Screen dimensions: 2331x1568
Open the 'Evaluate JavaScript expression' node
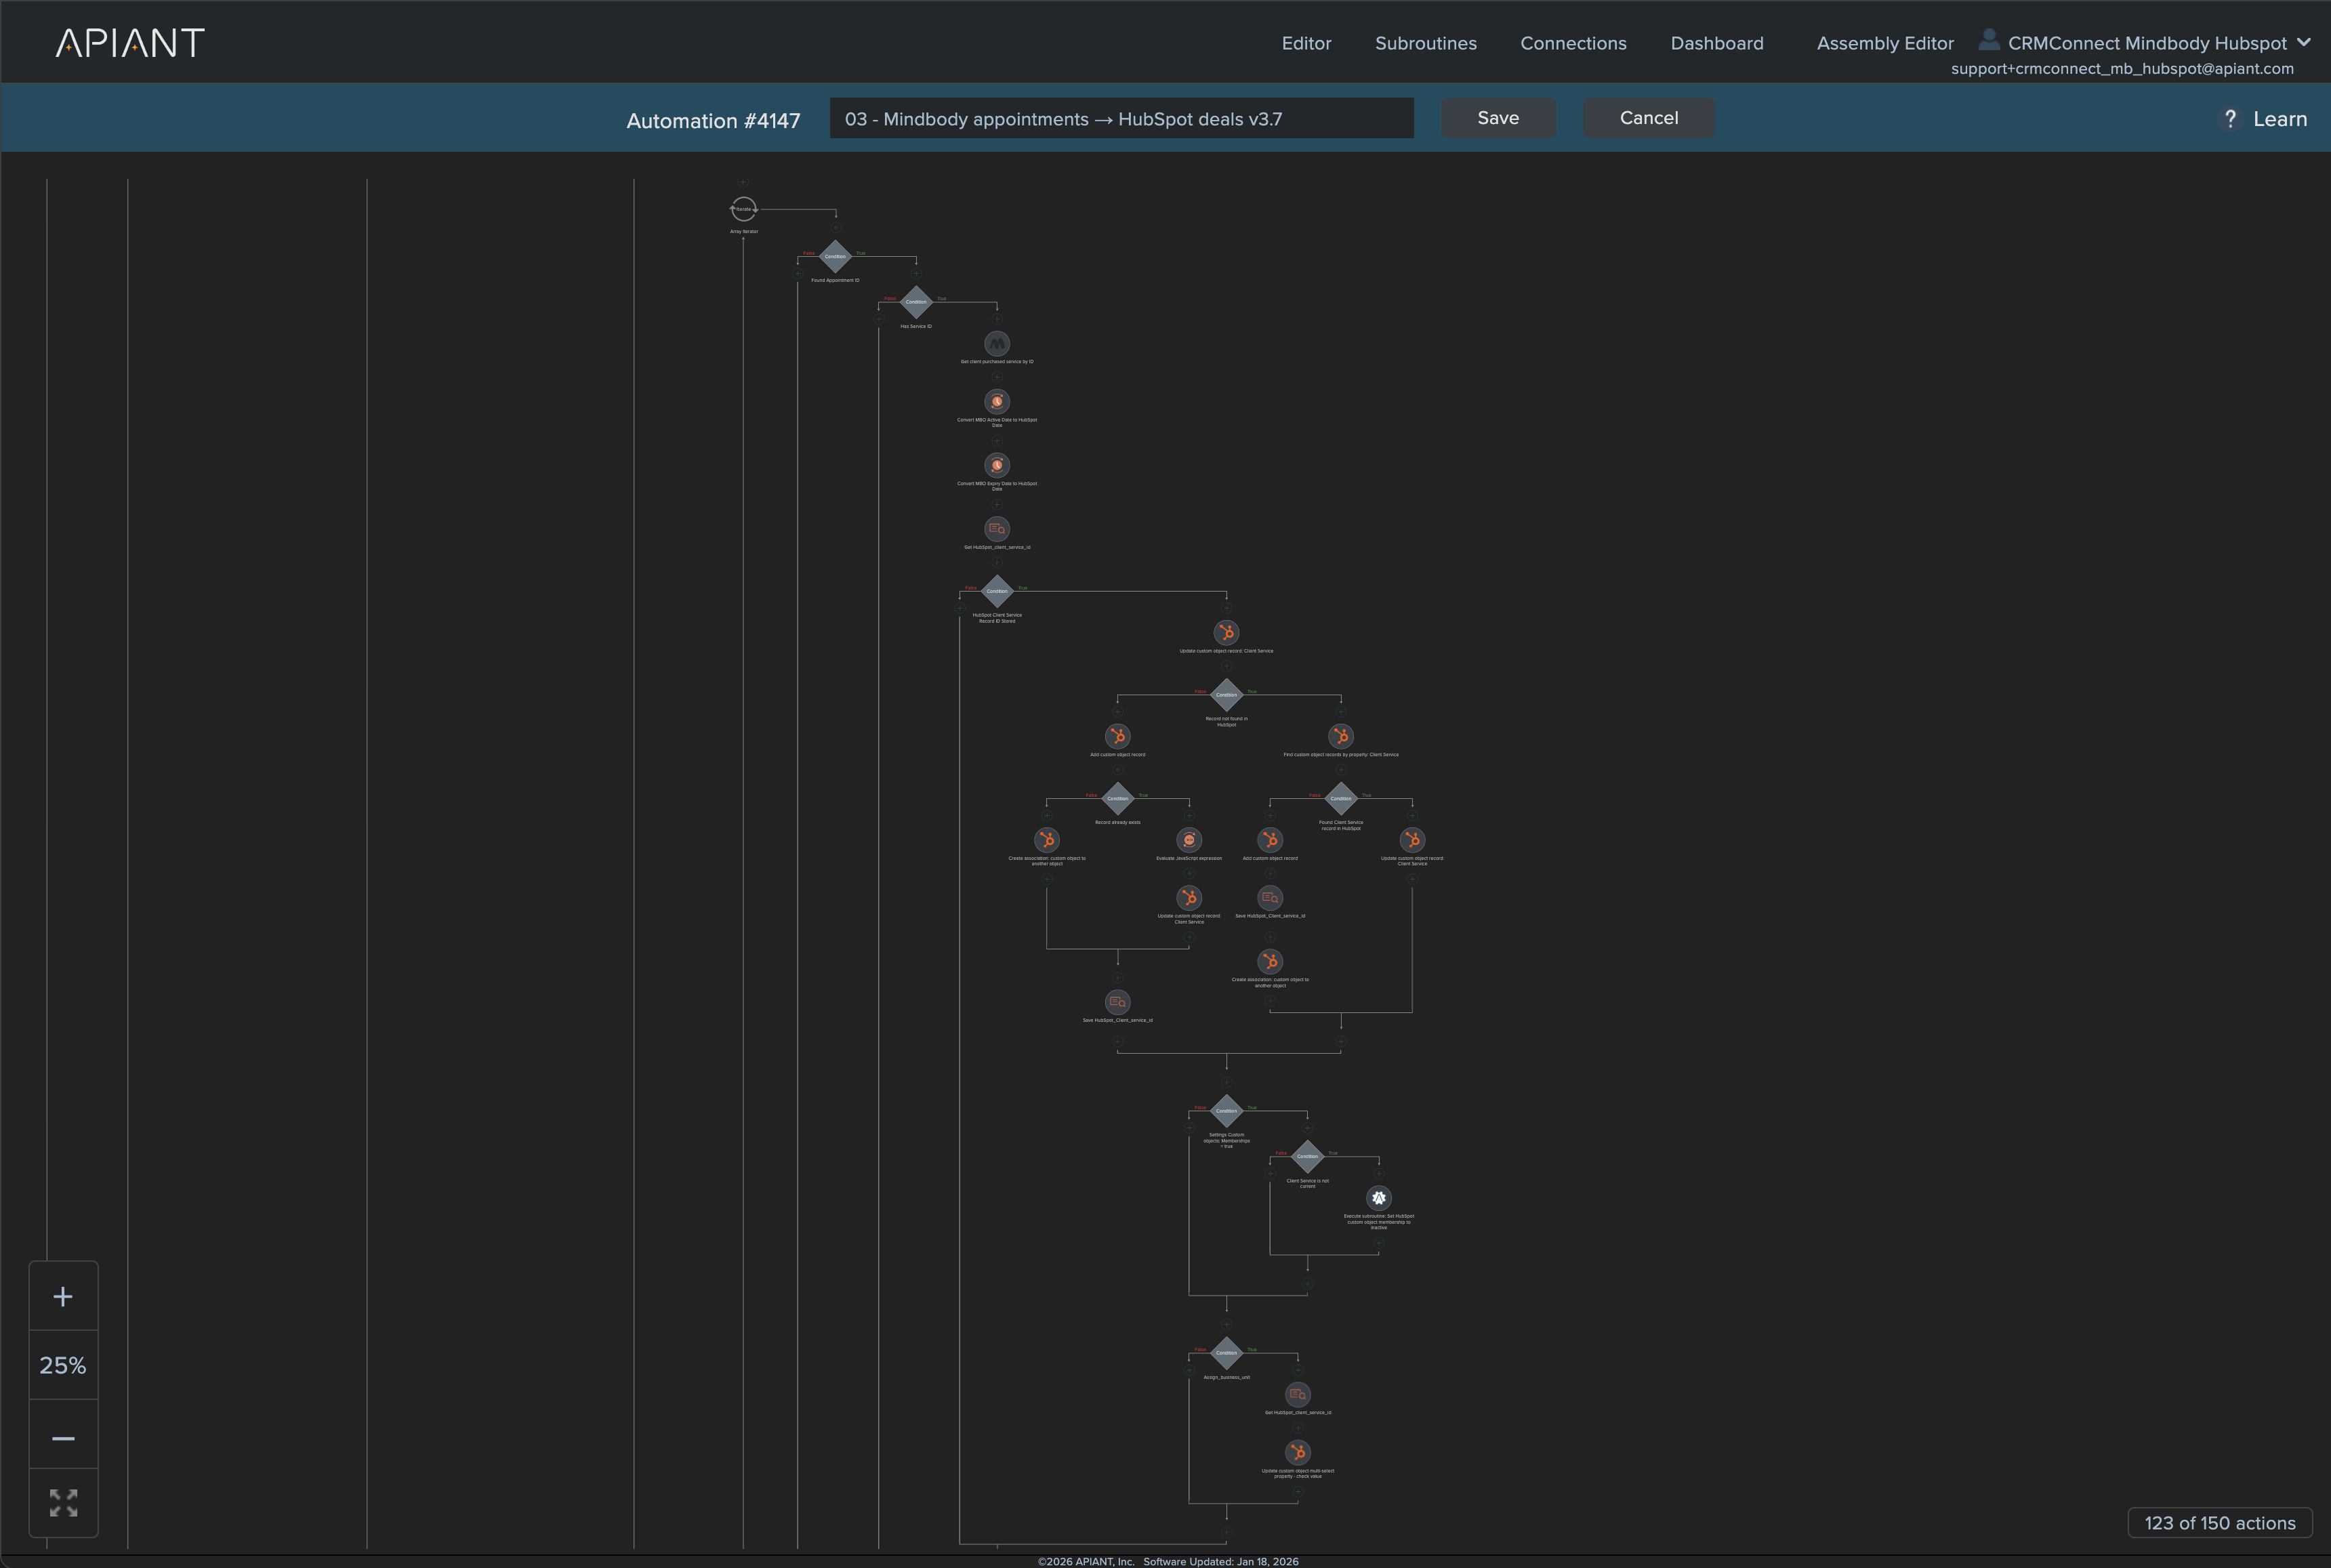click(x=1189, y=840)
